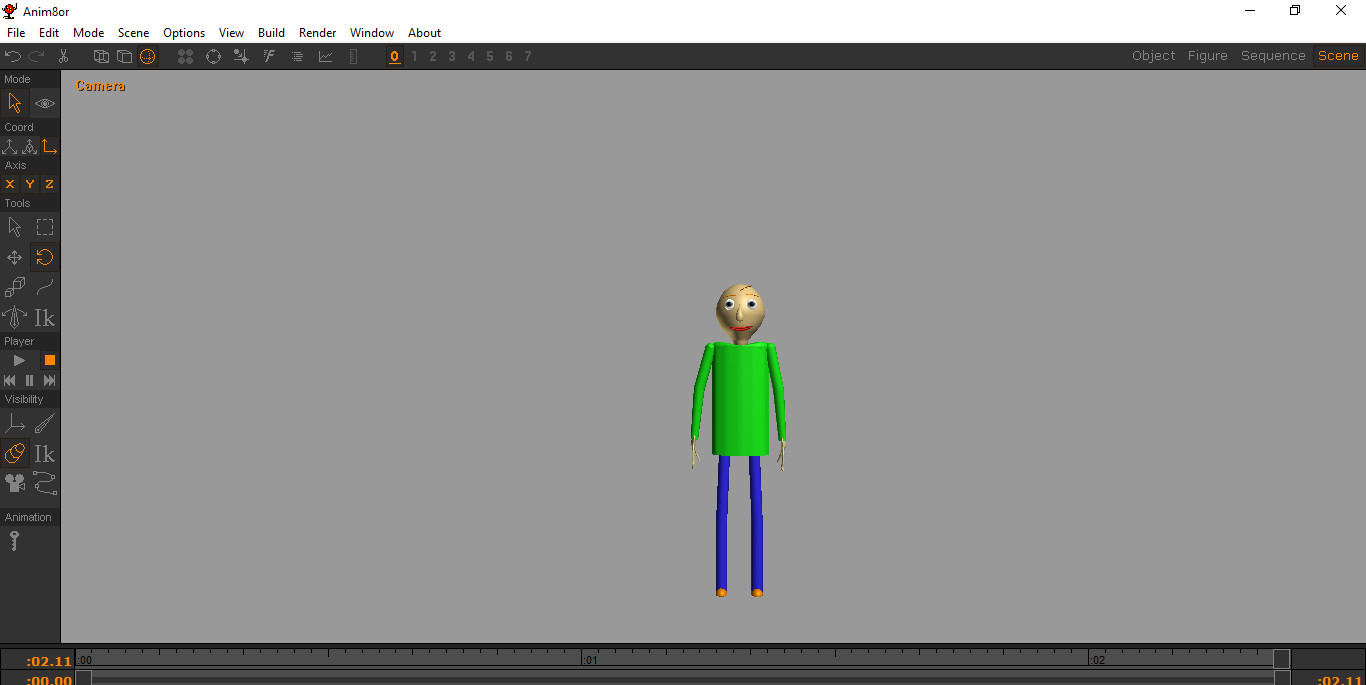Select the Move tool in Tools panel
The image size is (1366, 685).
click(x=14, y=257)
